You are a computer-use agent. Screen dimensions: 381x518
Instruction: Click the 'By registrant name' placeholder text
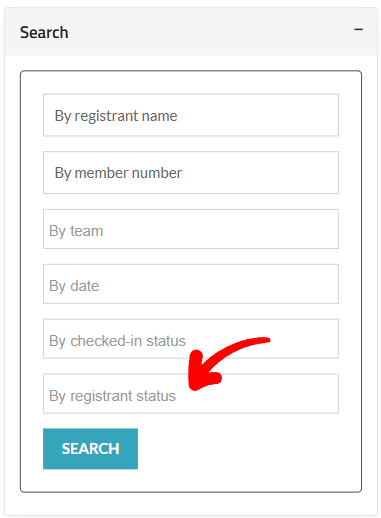tap(116, 116)
